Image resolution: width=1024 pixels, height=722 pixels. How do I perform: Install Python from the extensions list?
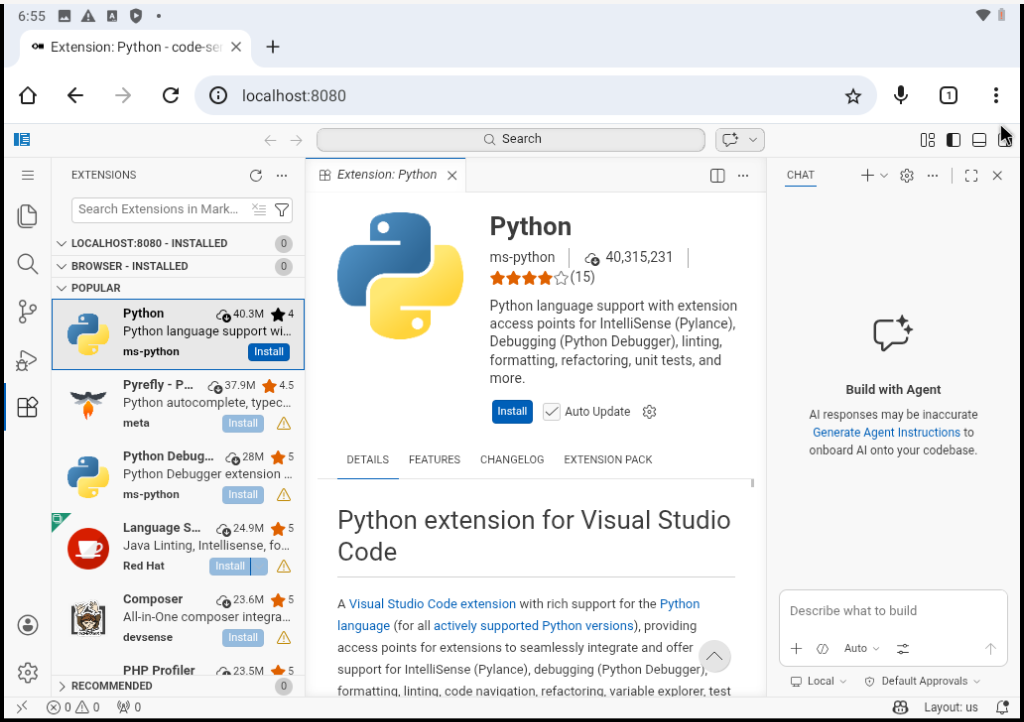click(268, 352)
